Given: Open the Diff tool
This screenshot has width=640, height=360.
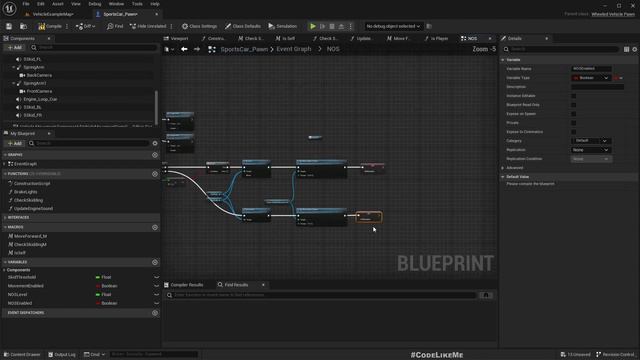Looking at the screenshot, I should (x=85, y=26).
